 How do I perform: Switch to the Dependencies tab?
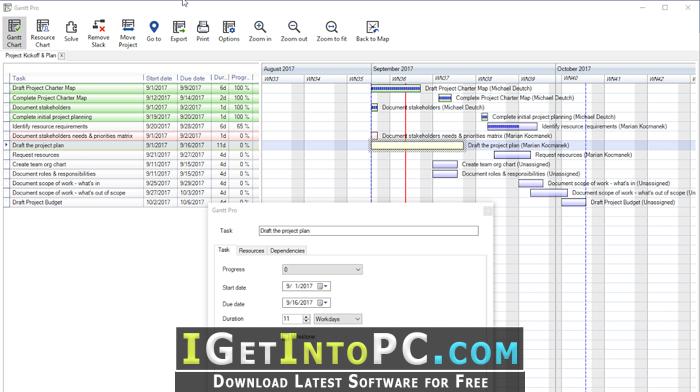[287, 250]
